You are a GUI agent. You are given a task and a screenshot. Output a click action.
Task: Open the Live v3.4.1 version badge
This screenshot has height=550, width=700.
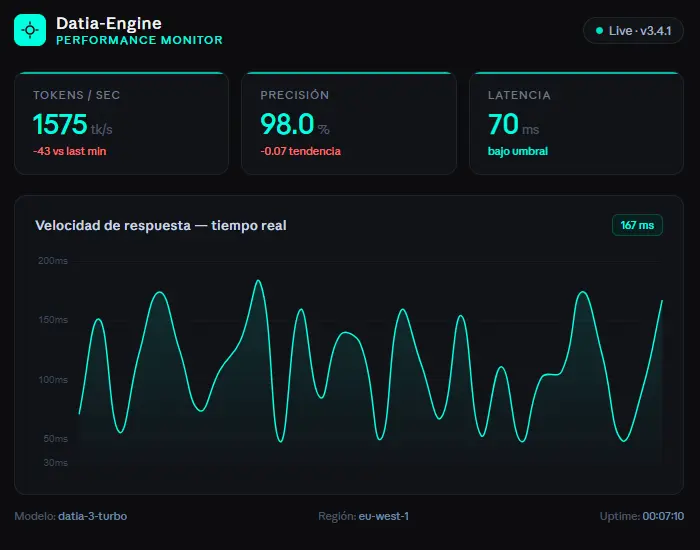[634, 31]
